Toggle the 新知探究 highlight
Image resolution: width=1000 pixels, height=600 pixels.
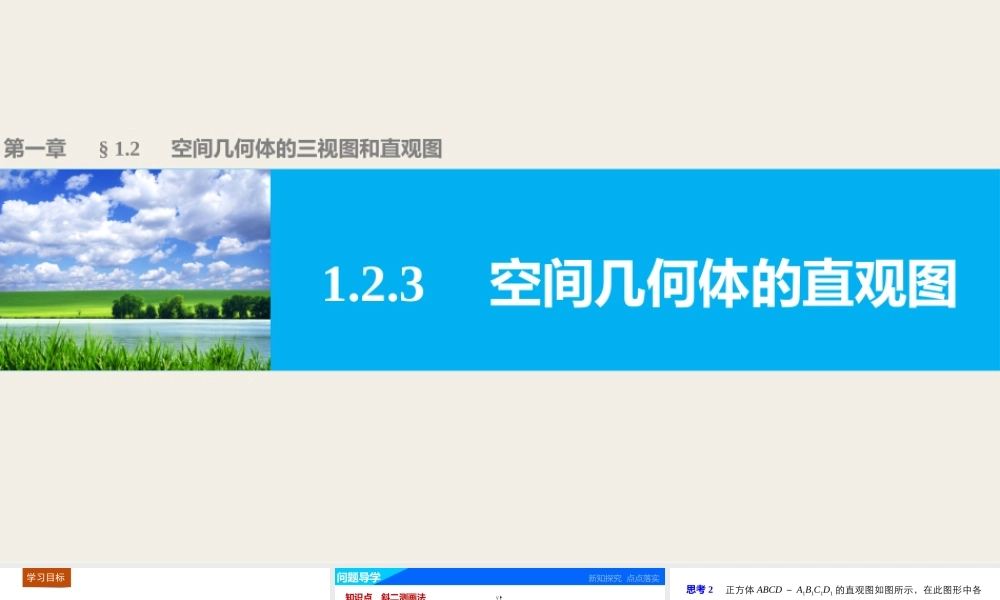click(604, 577)
